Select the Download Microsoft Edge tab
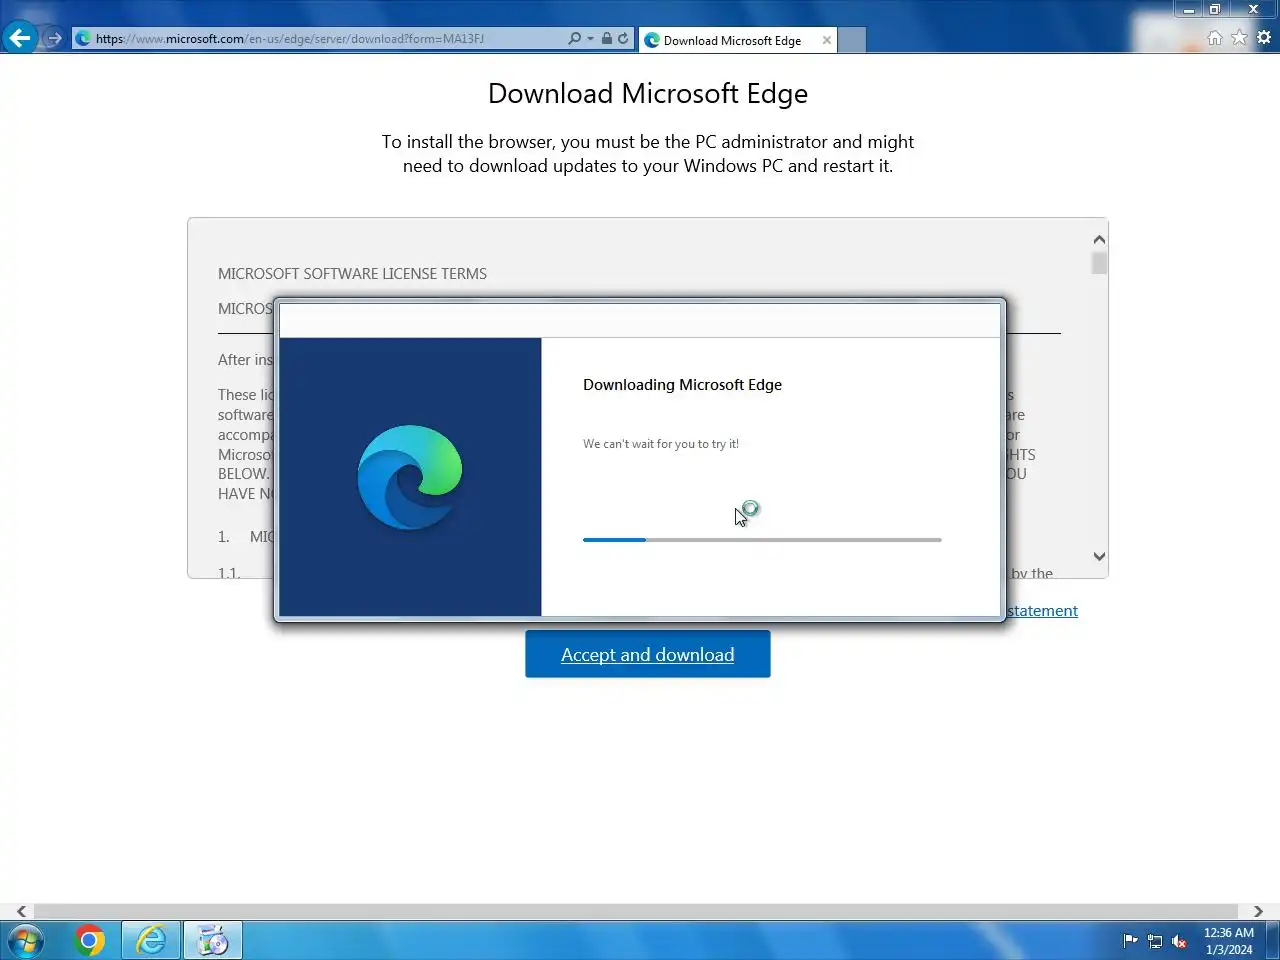 [x=732, y=40]
